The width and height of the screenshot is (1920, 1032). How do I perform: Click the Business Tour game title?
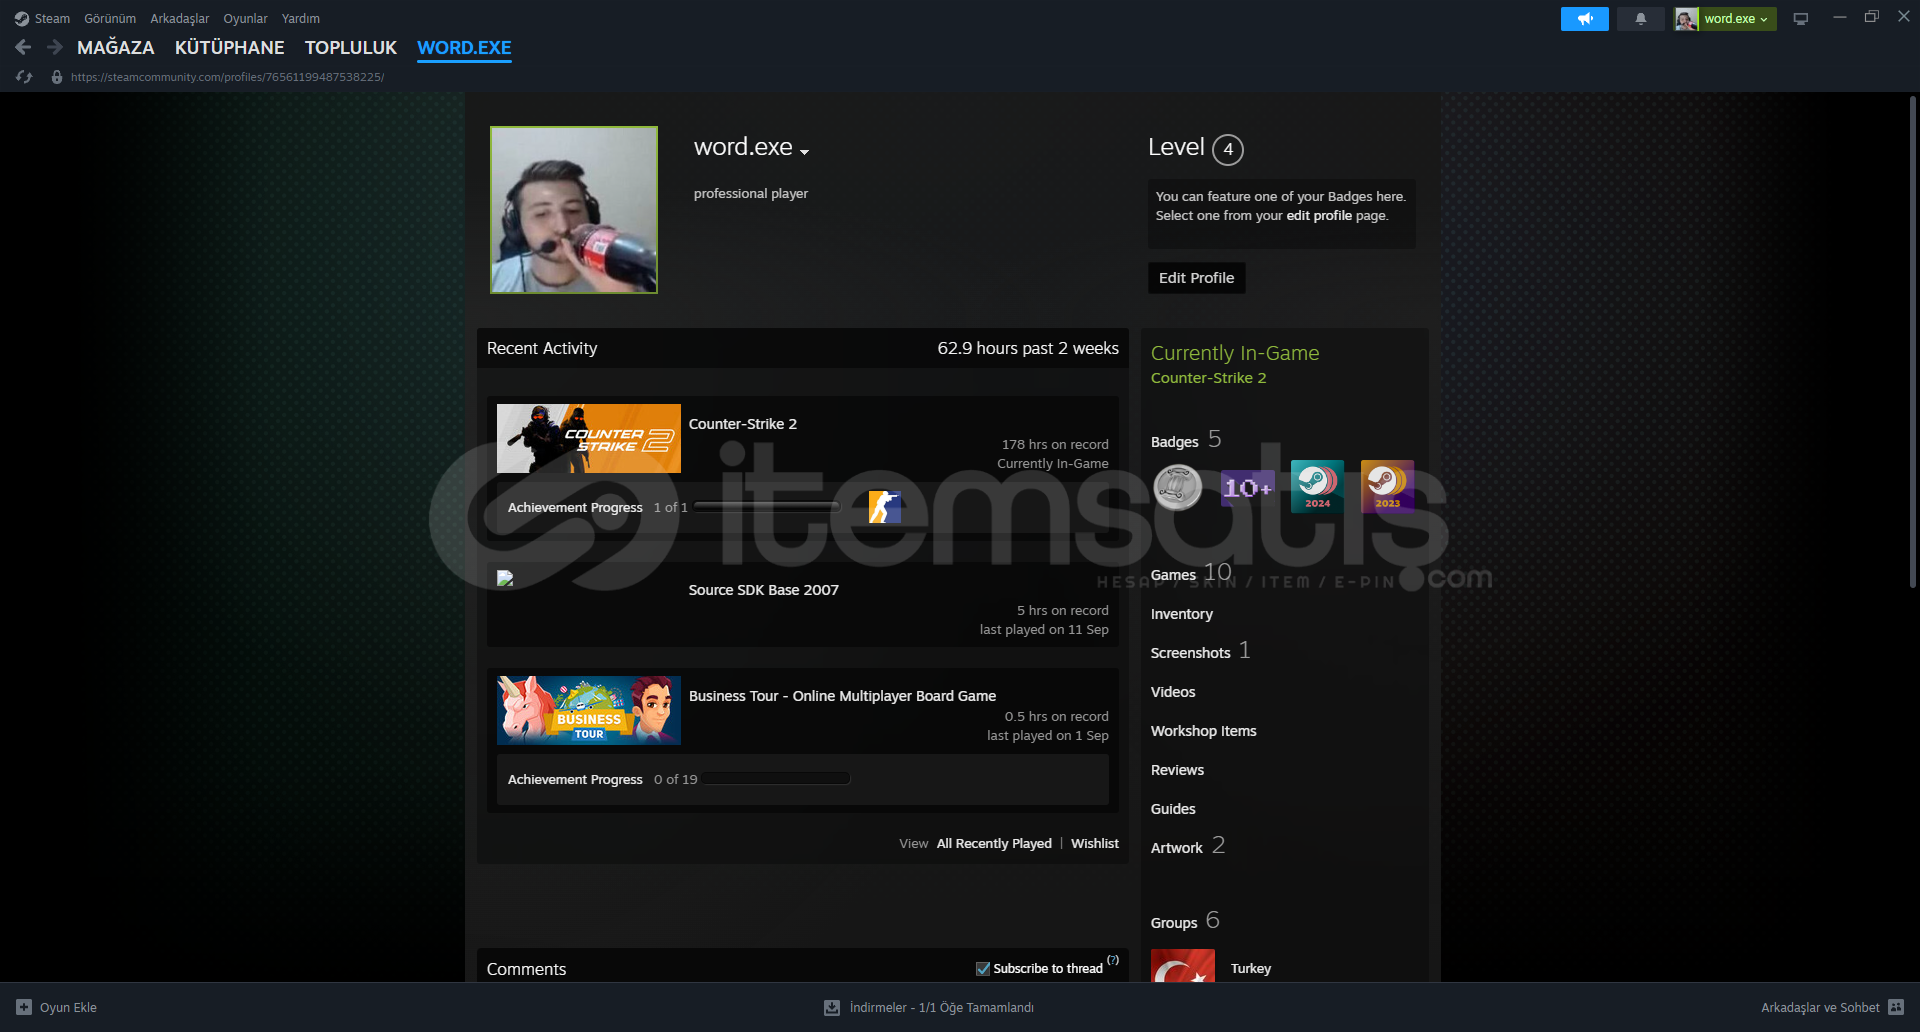pyautogui.click(x=842, y=696)
